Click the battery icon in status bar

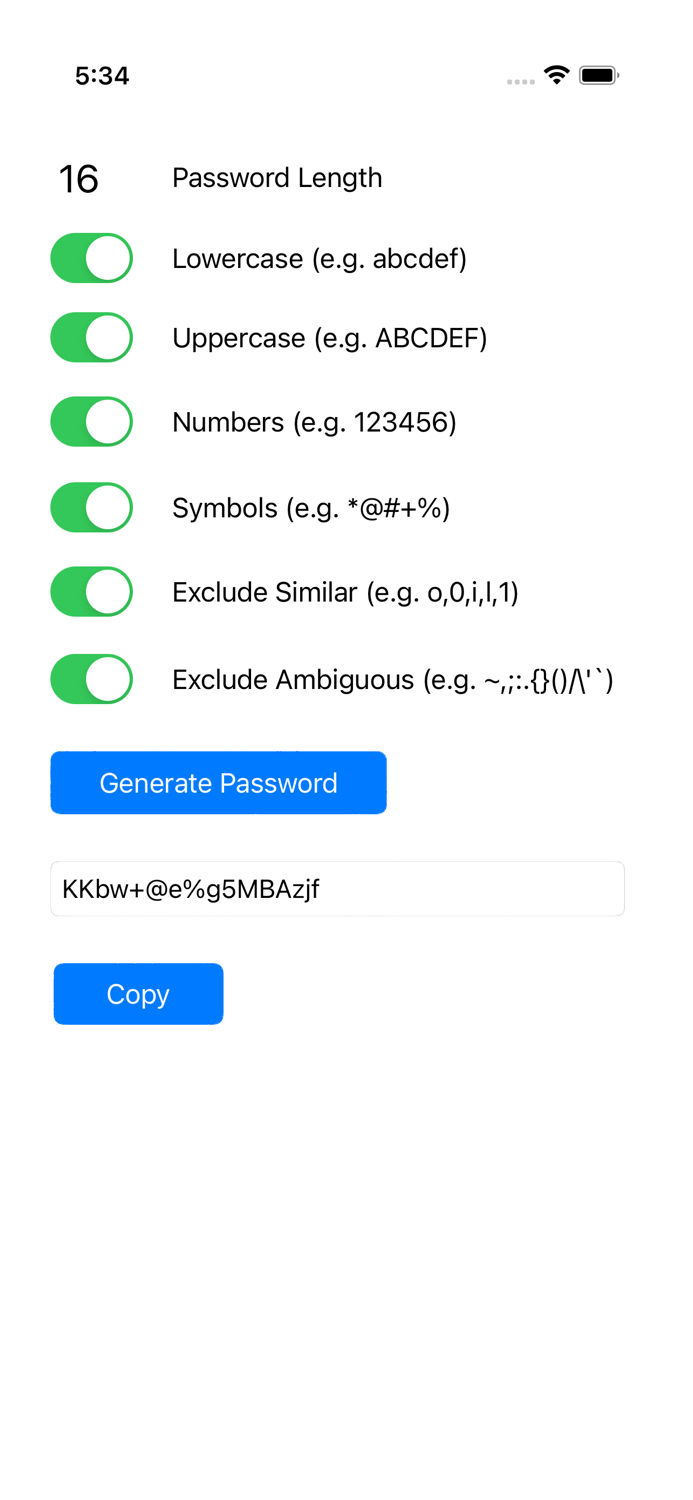pos(597,74)
